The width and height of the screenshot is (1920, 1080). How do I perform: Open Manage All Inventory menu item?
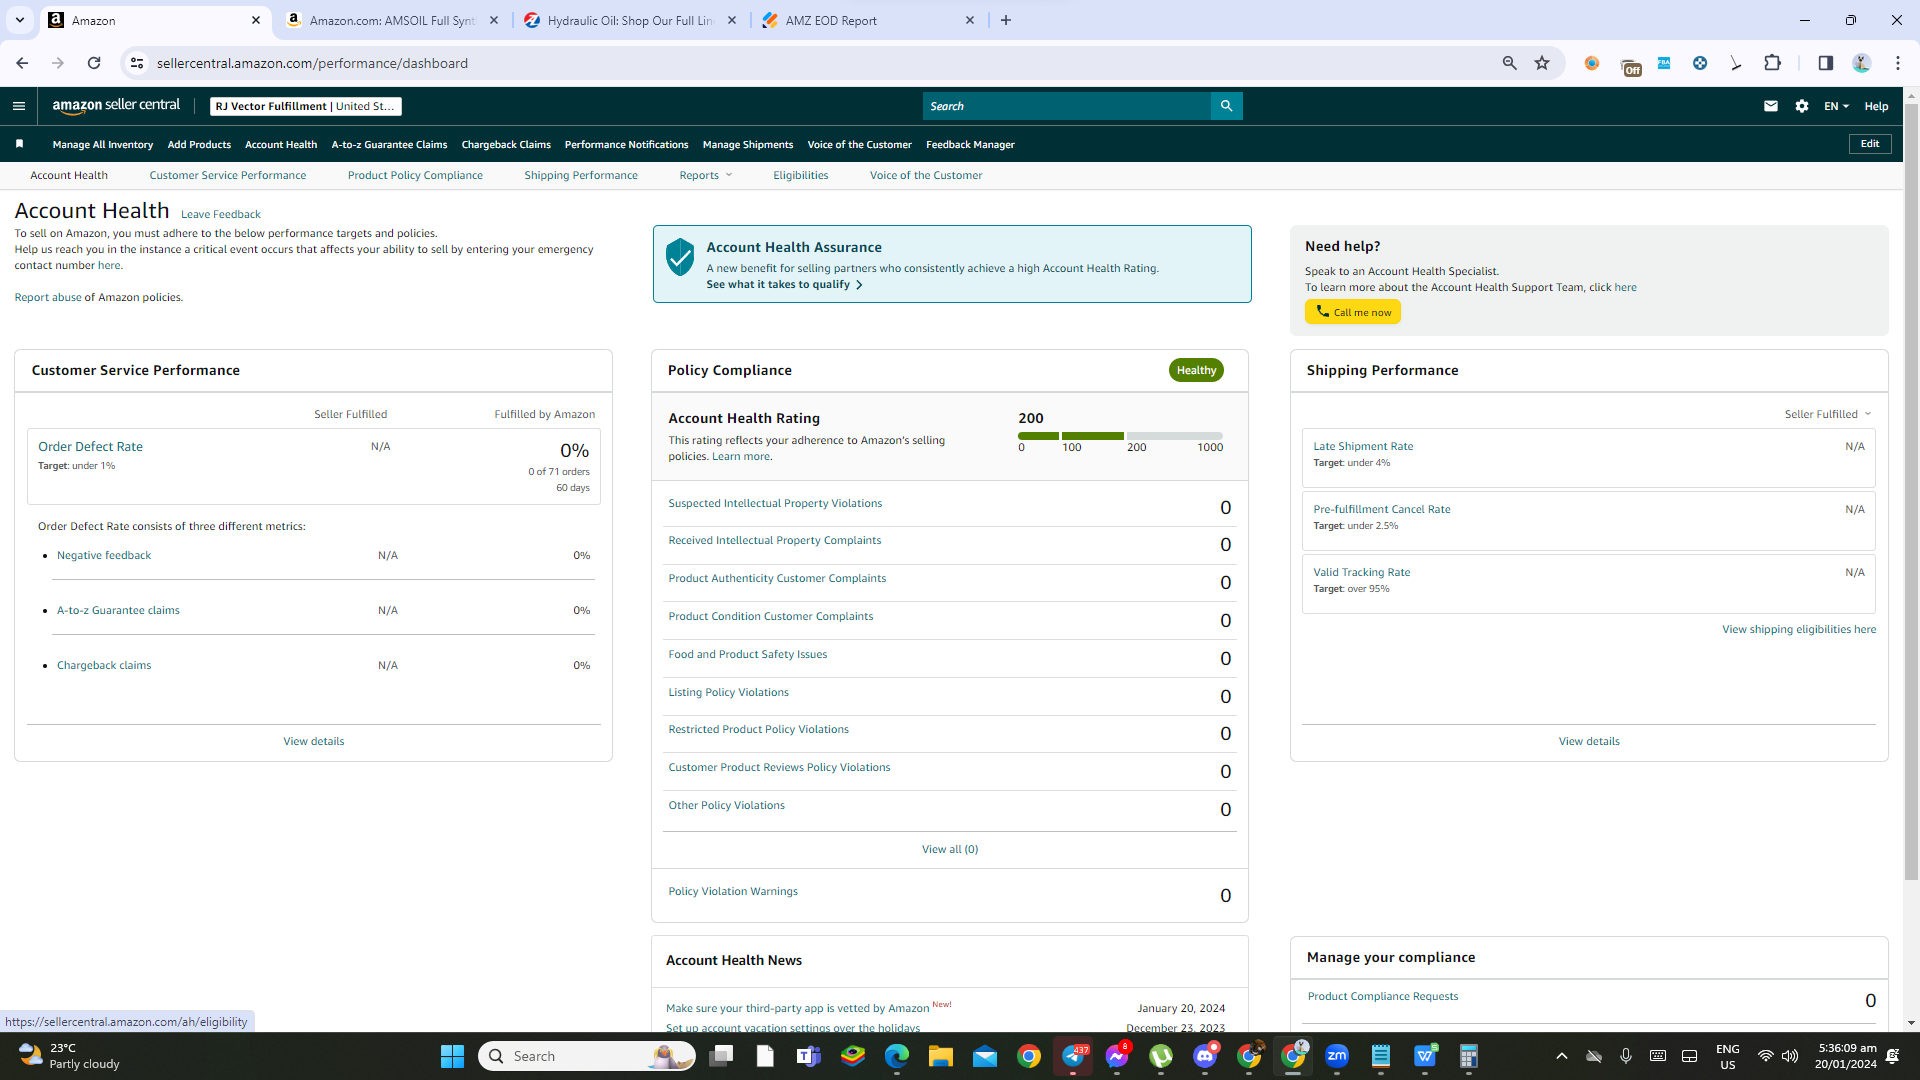point(103,144)
